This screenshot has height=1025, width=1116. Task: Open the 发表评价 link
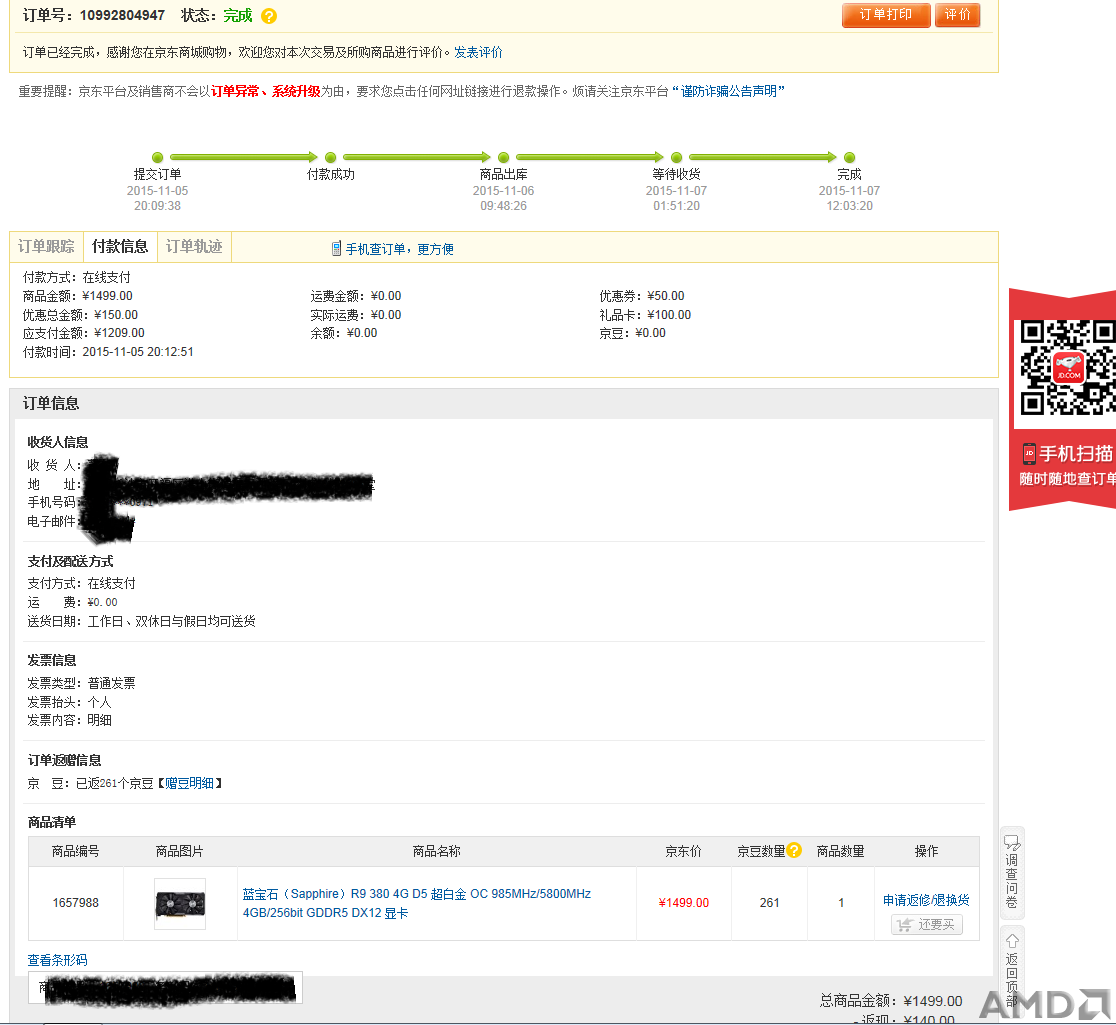tap(478, 52)
